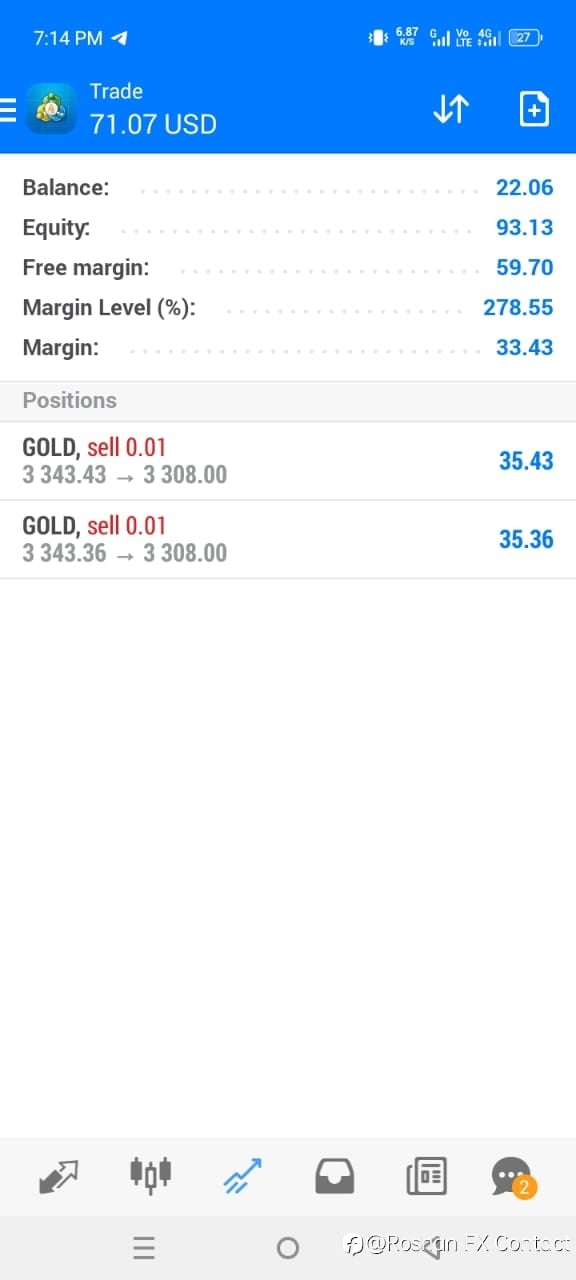Open the History inbox tray icon
This screenshot has width=576, height=1280.
pyautogui.click(x=334, y=1176)
